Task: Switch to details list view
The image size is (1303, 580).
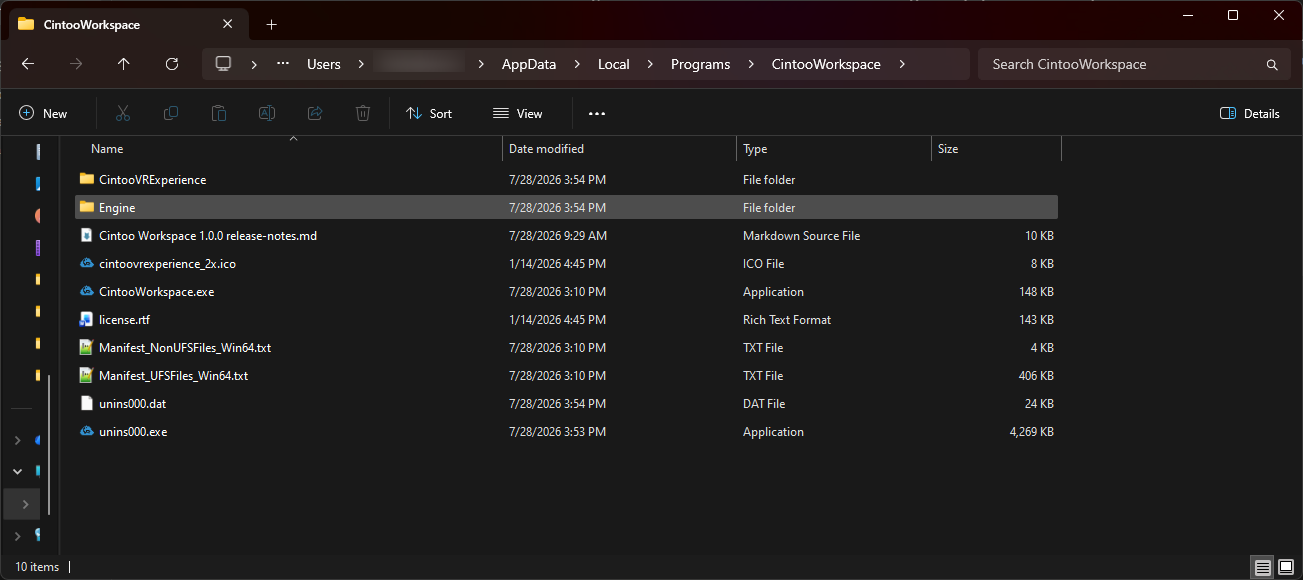Action: pos(1263,567)
